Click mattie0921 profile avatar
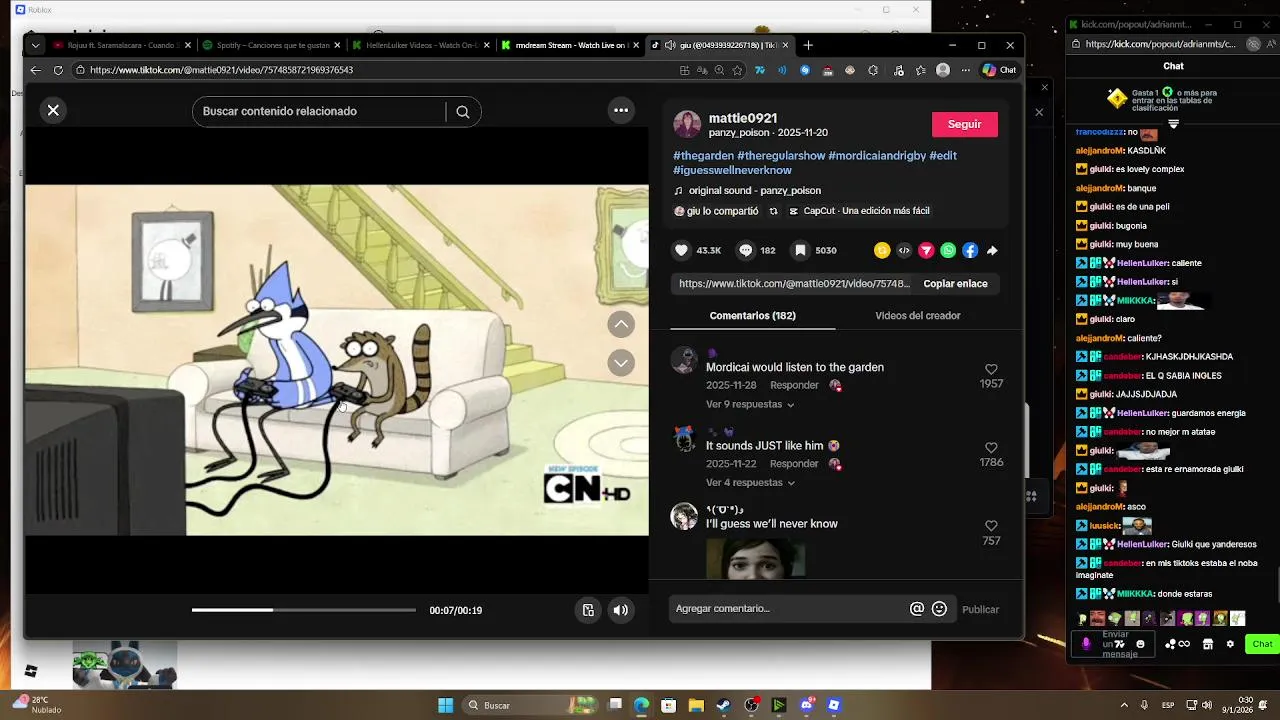This screenshot has width=1280, height=720. pyautogui.click(x=687, y=124)
